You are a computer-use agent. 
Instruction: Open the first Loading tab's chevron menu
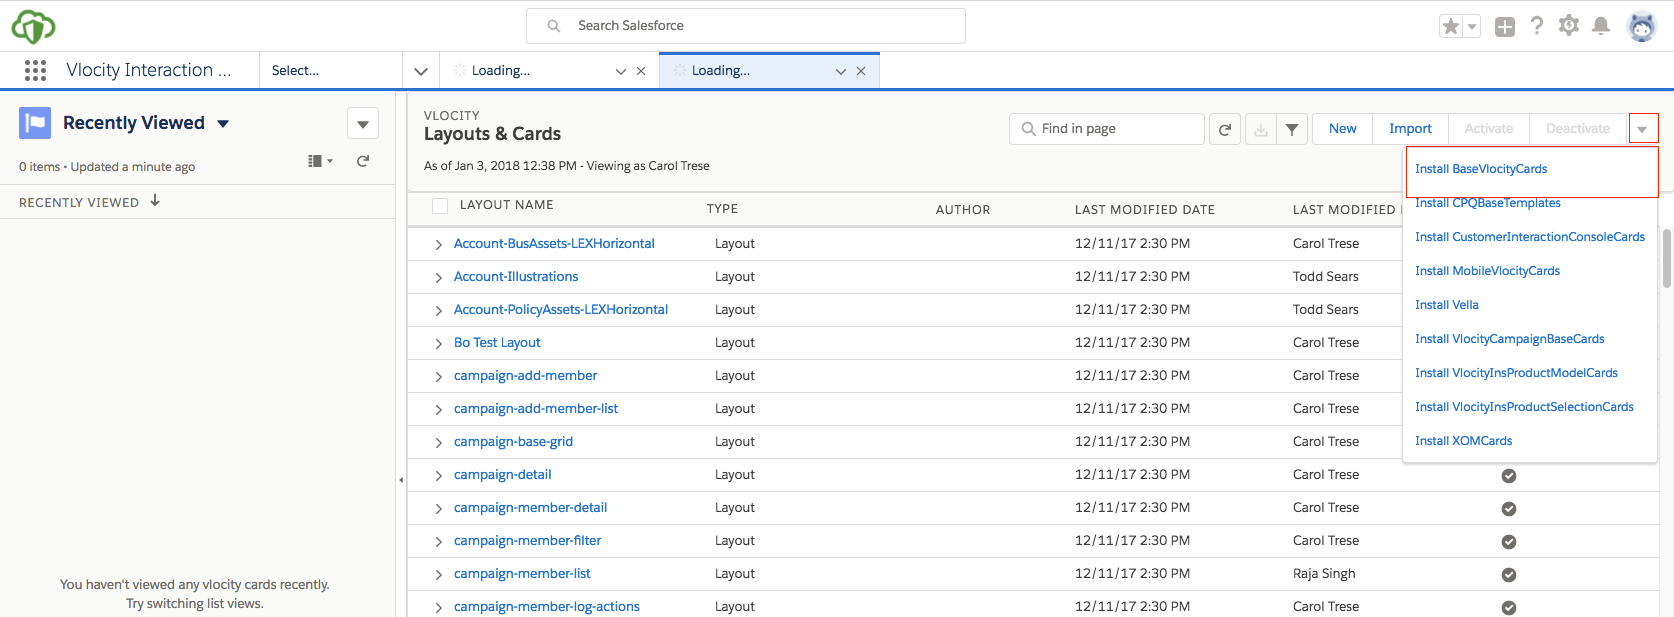(621, 71)
